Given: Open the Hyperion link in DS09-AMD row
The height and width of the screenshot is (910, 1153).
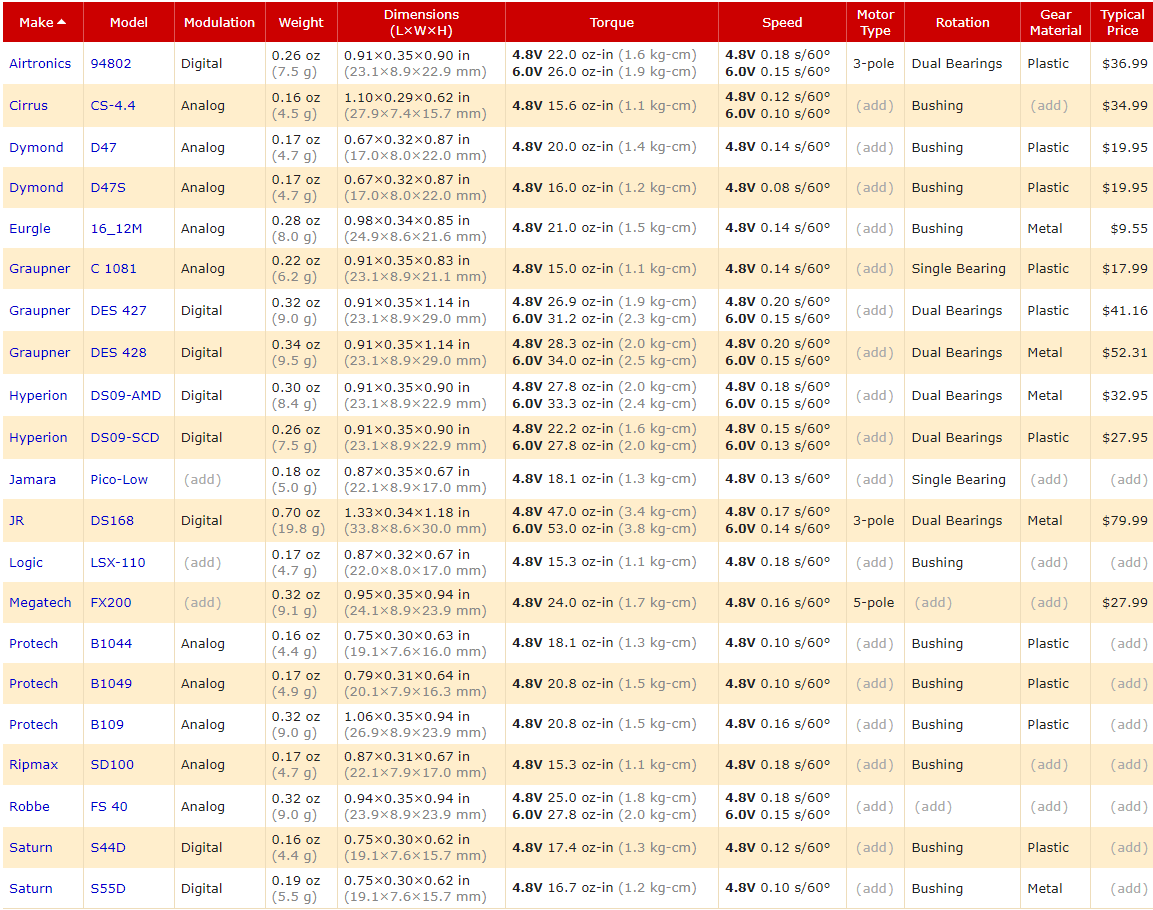Looking at the screenshot, I should pyautogui.click(x=38, y=395).
